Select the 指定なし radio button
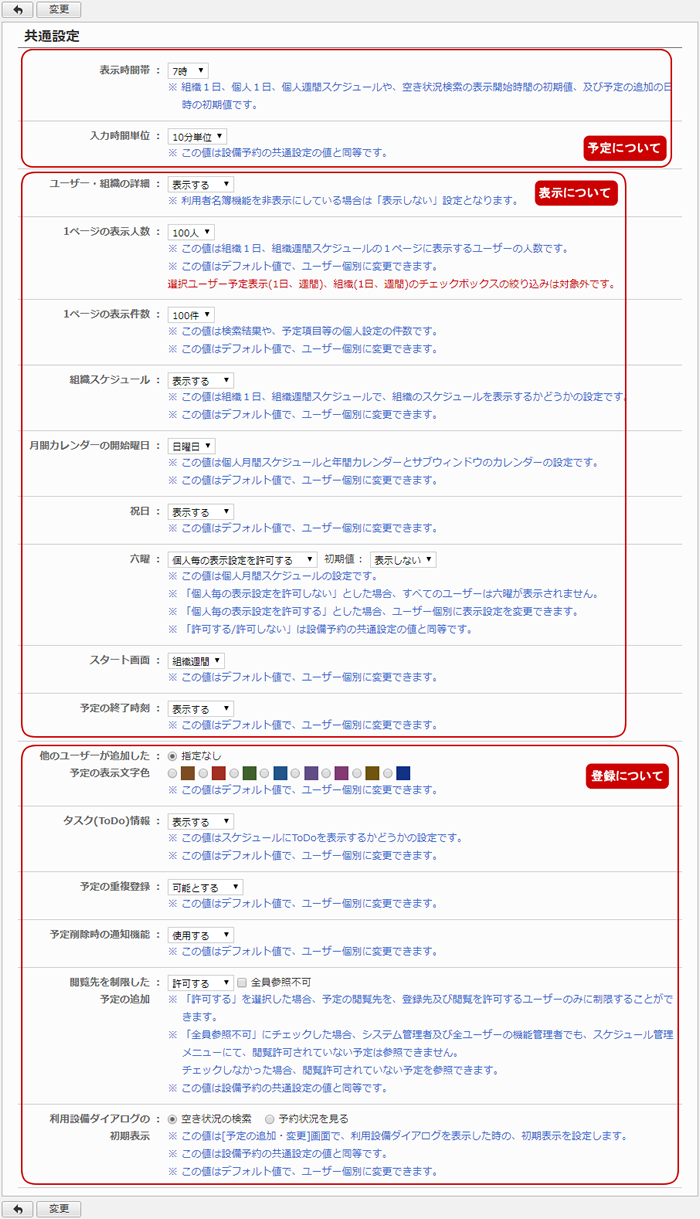The height and width of the screenshot is (1219, 700). click(x=173, y=756)
